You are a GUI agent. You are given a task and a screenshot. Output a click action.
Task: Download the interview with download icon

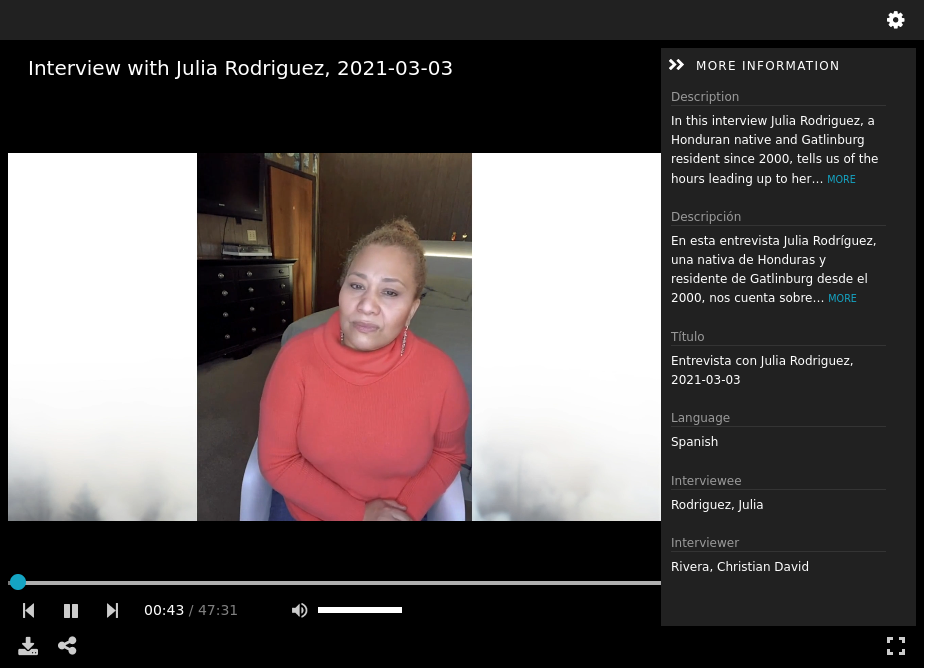pos(28,646)
